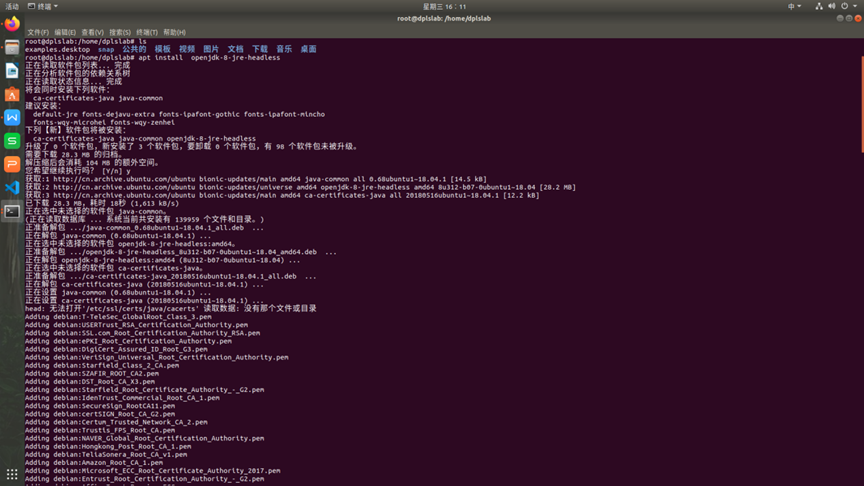Click the 获取:3 ca-certificates-java URL line
This screenshot has height=486, width=864.
pos(282,195)
